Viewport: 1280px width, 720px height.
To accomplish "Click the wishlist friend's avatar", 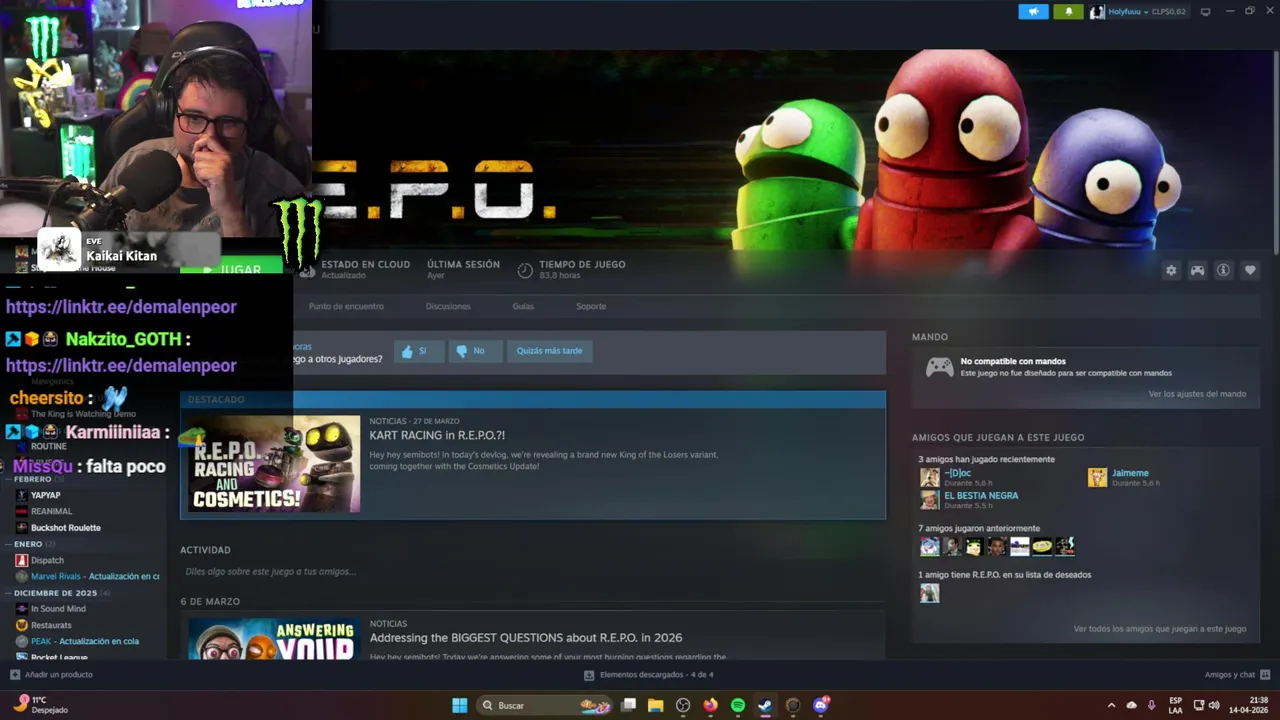I will pyautogui.click(x=929, y=593).
